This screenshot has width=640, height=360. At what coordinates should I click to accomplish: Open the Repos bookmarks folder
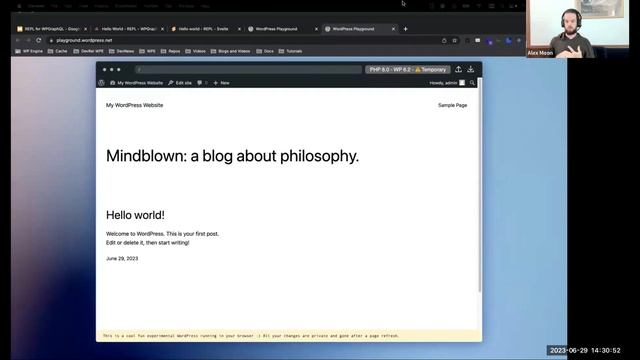(x=171, y=51)
